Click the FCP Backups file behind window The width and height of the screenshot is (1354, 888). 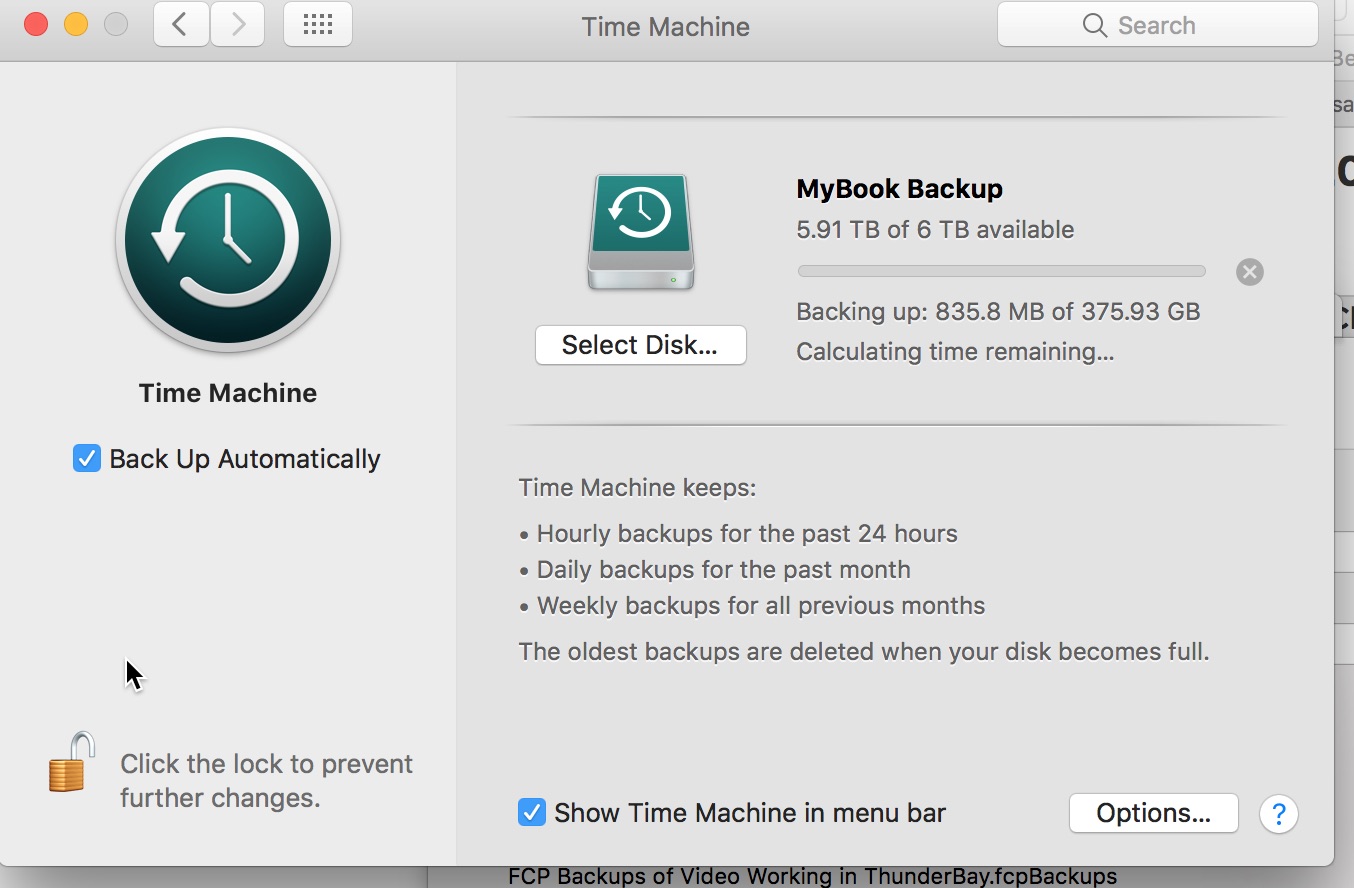pyautogui.click(x=812, y=877)
